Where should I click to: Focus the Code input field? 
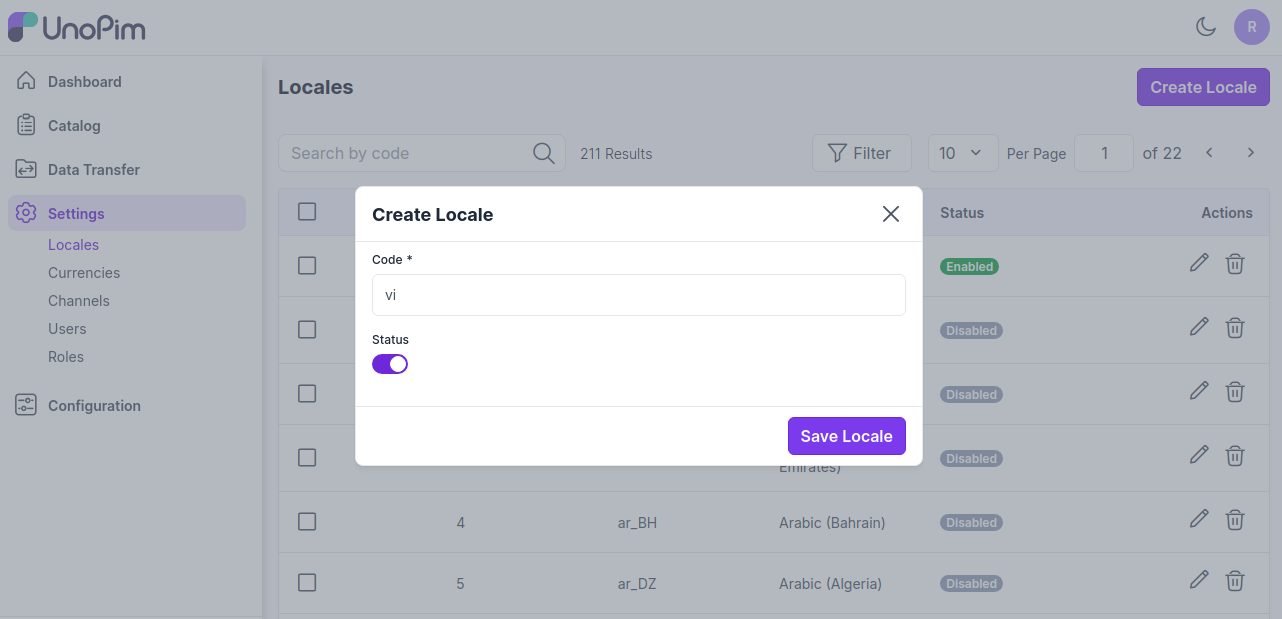pos(638,296)
